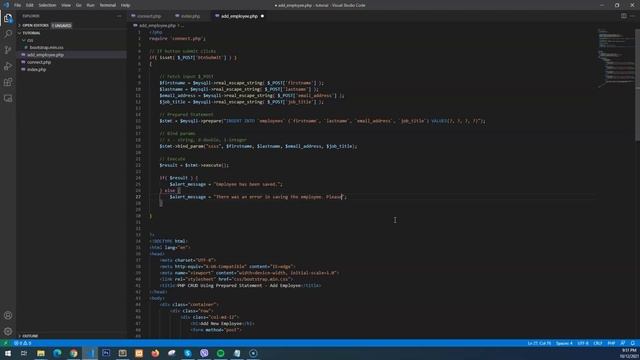This screenshot has height=360, width=640.
Task: Click the unsaved dot on add_employee.php tab
Action: 262,16
